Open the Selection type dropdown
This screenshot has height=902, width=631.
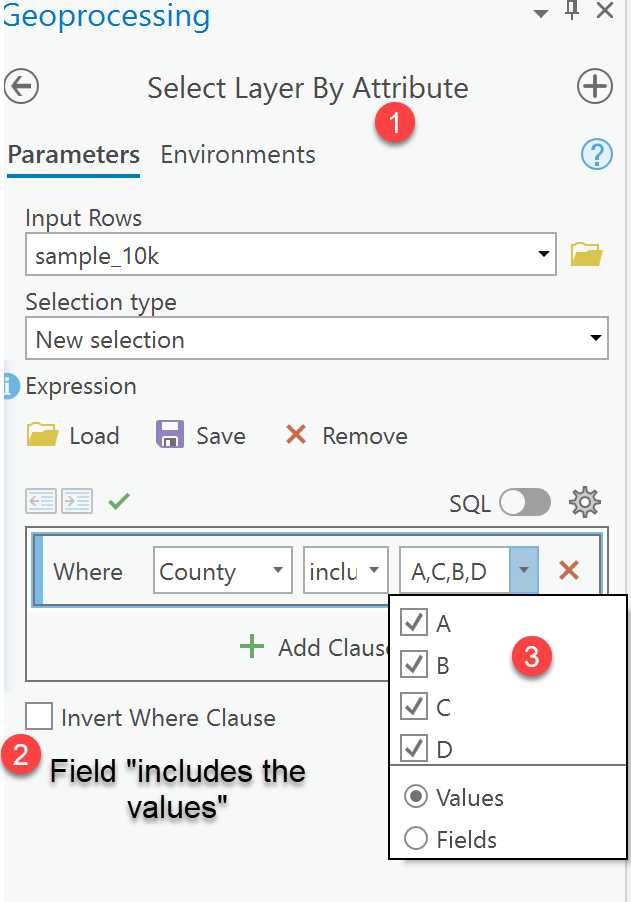(596, 339)
